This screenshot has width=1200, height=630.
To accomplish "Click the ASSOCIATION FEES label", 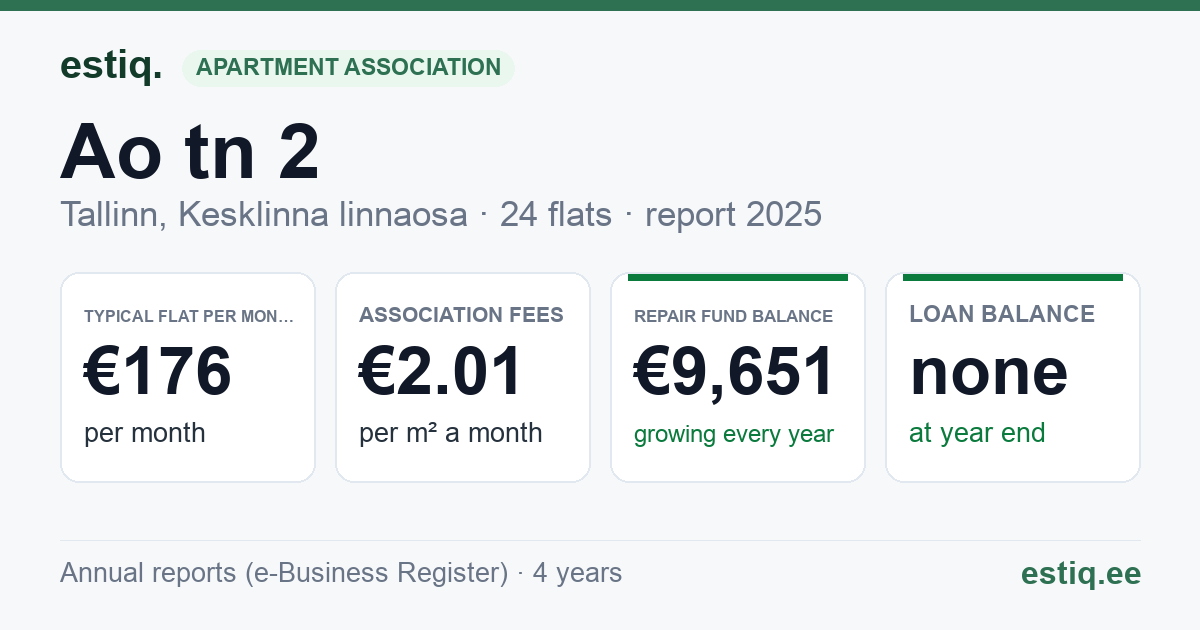I will [x=461, y=315].
